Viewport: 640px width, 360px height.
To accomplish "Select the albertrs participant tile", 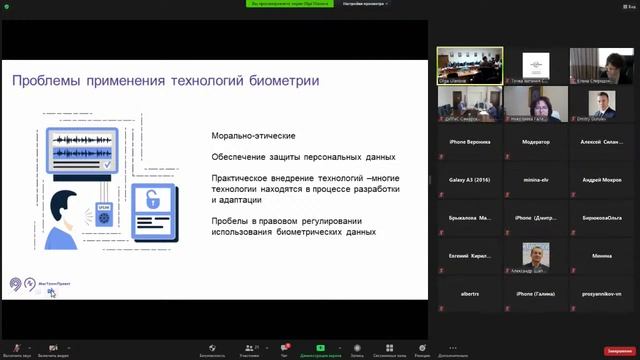I will (470, 294).
